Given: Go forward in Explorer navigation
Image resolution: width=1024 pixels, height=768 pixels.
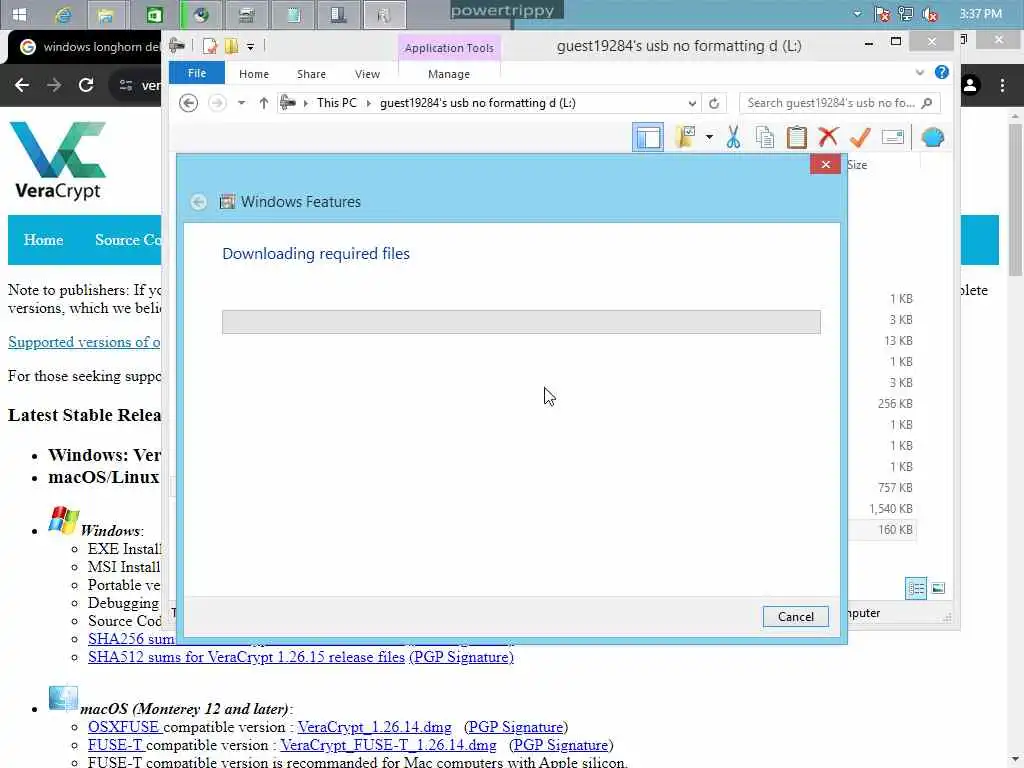Looking at the screenshot, I should pos(217,103).
